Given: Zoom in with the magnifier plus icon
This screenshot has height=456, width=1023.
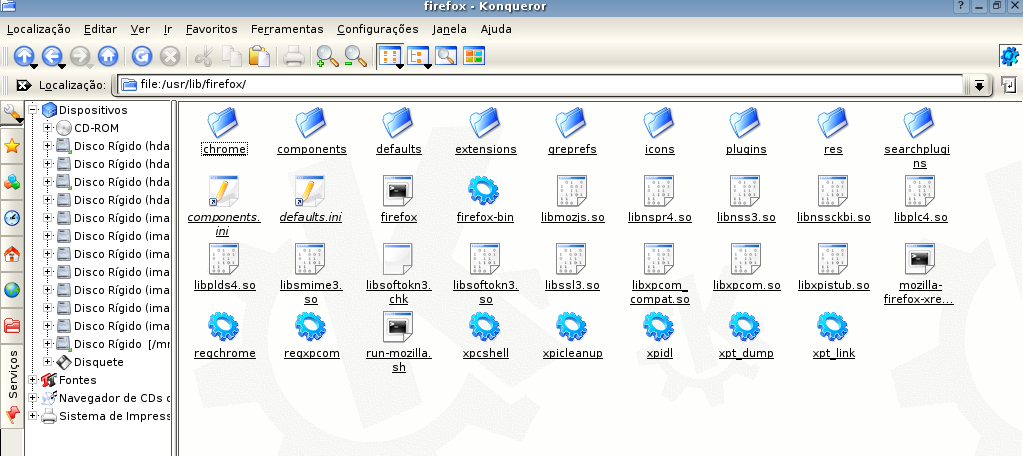Looking at the screenshot, I should (327, 56).
